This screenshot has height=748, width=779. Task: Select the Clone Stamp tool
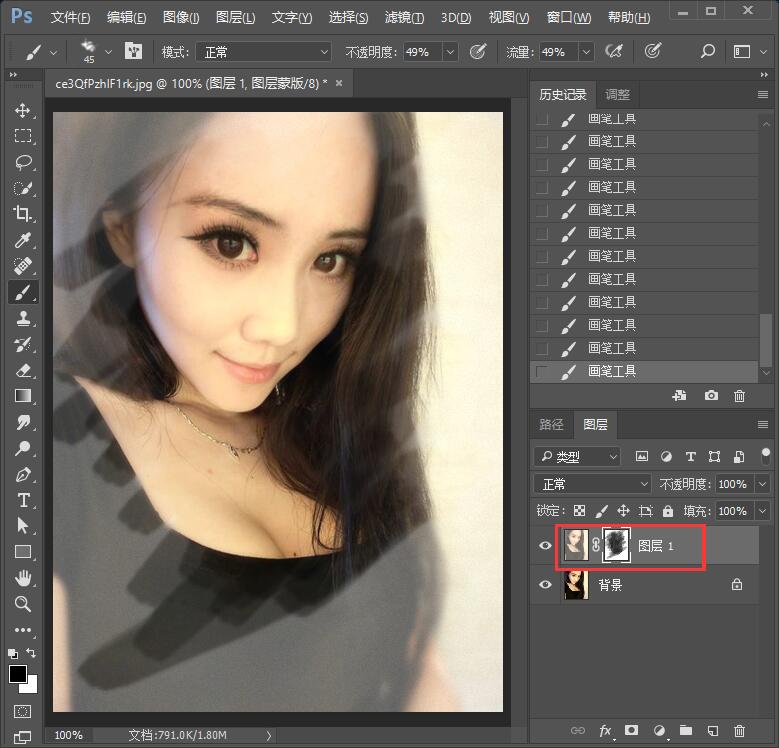(x=22, y=318)
